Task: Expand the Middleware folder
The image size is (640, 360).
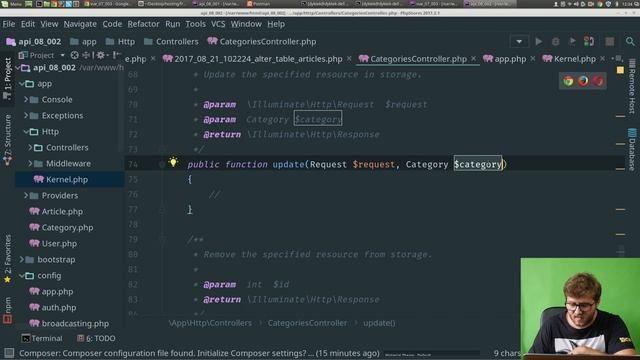Action: tap(30, 163)
